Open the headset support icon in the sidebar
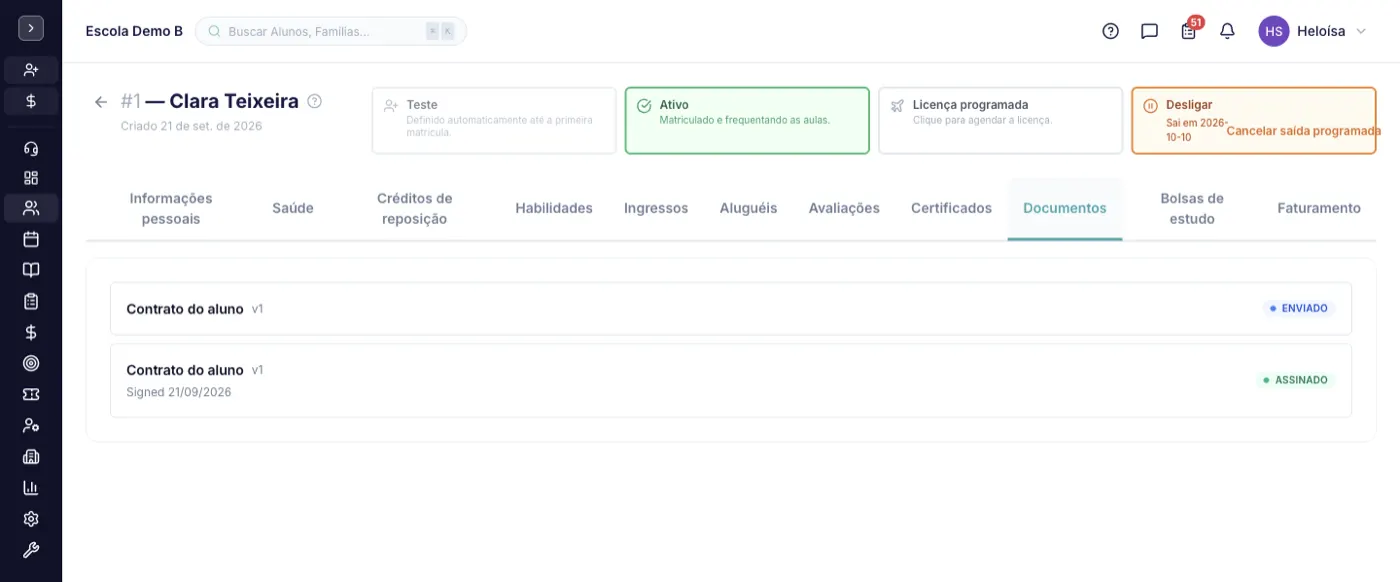The image size is (1400, 582). pos(31,149)
